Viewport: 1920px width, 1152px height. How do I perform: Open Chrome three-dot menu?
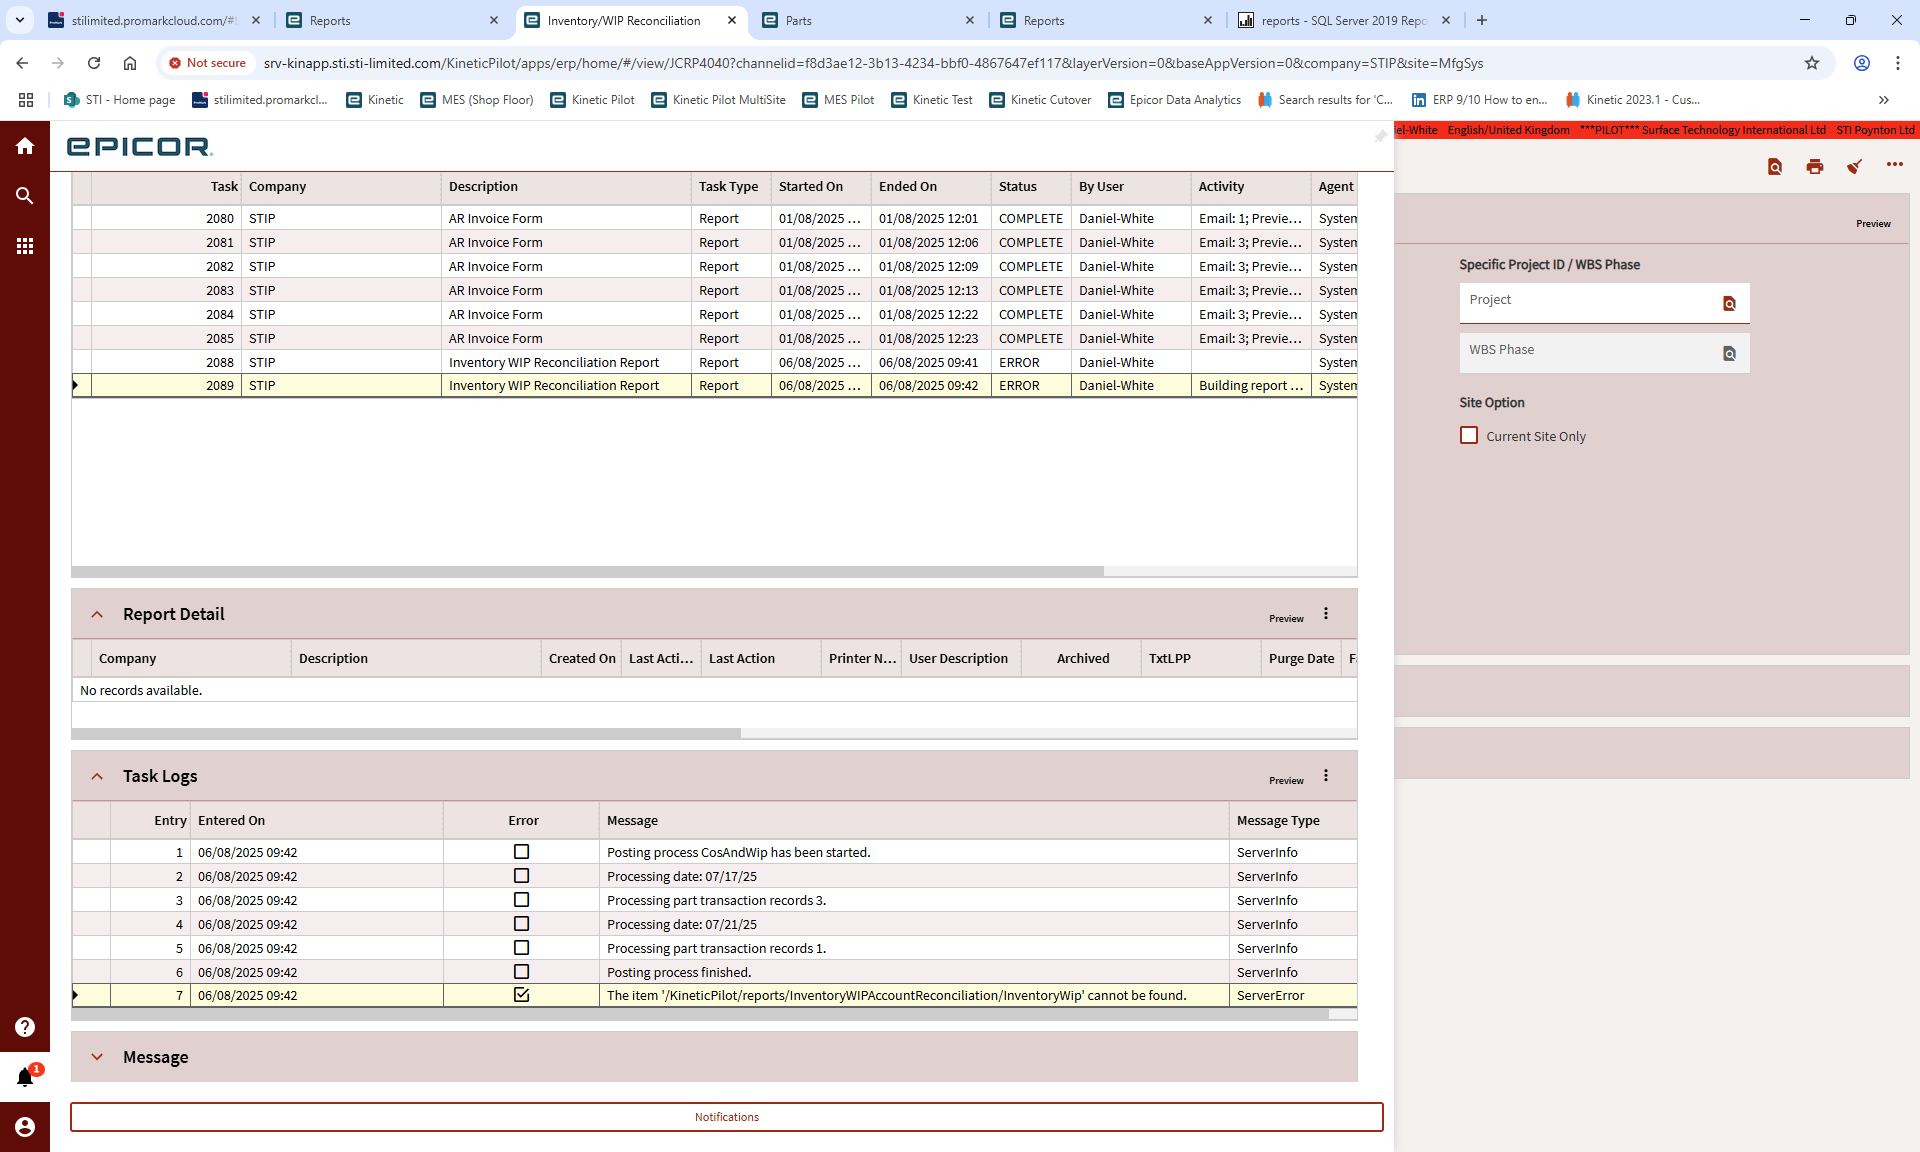click(1898, 63)
